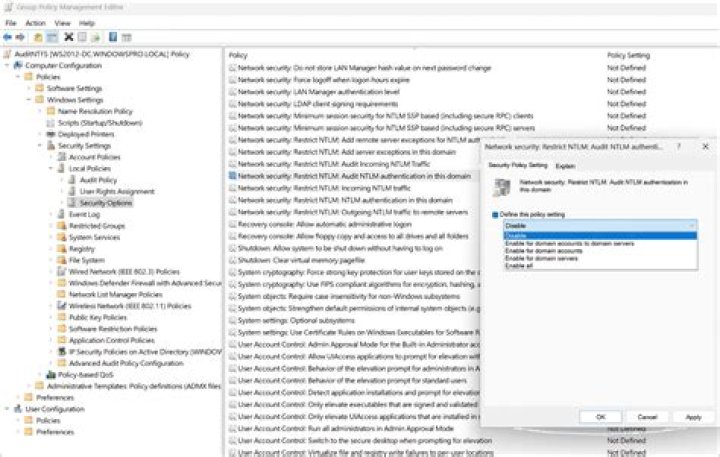Toggle the Show/Hide Action Pane toolbar icon

point(126,37)
